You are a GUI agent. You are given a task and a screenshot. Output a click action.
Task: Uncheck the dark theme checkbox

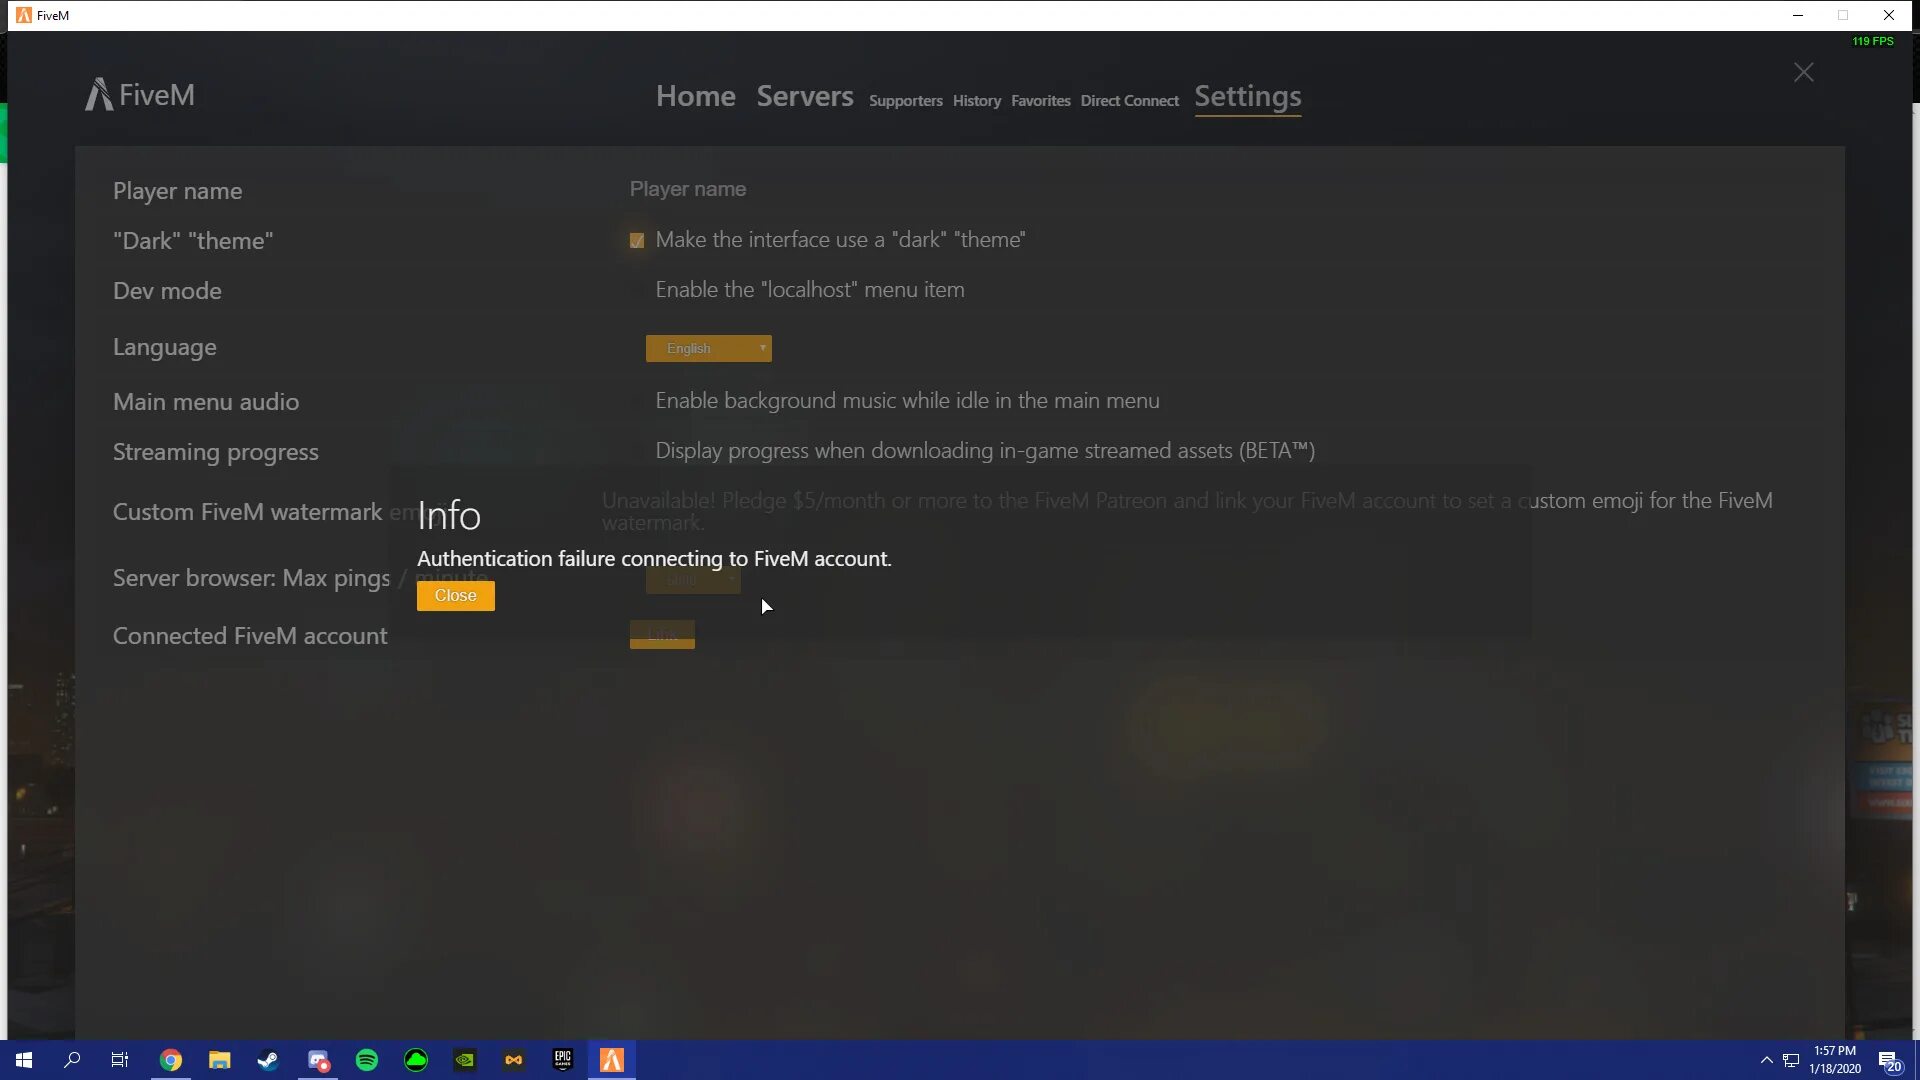[x=637, y=241]
